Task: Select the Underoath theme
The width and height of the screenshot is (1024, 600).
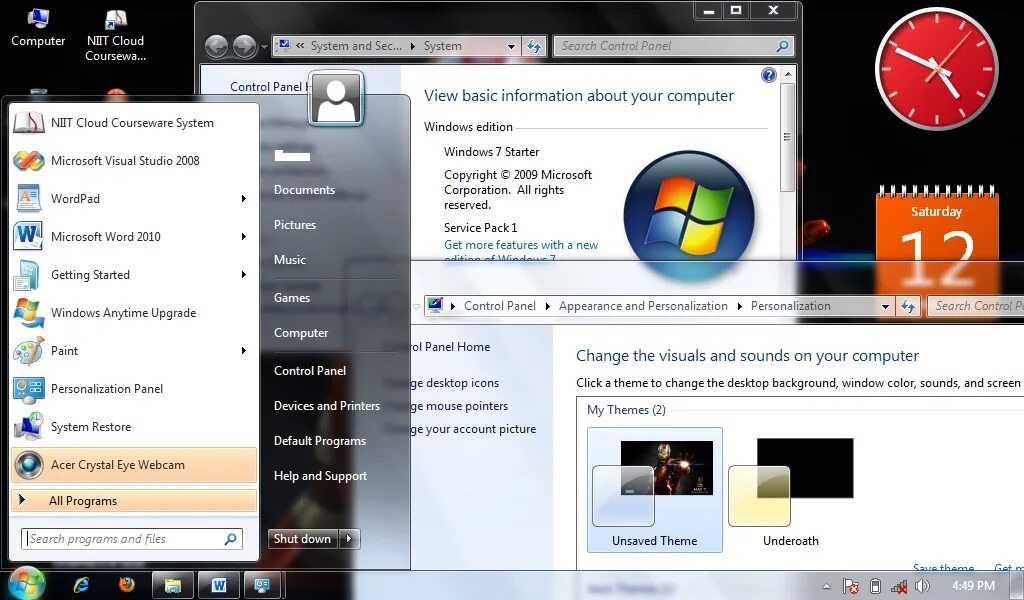Action: coord(790,490)
